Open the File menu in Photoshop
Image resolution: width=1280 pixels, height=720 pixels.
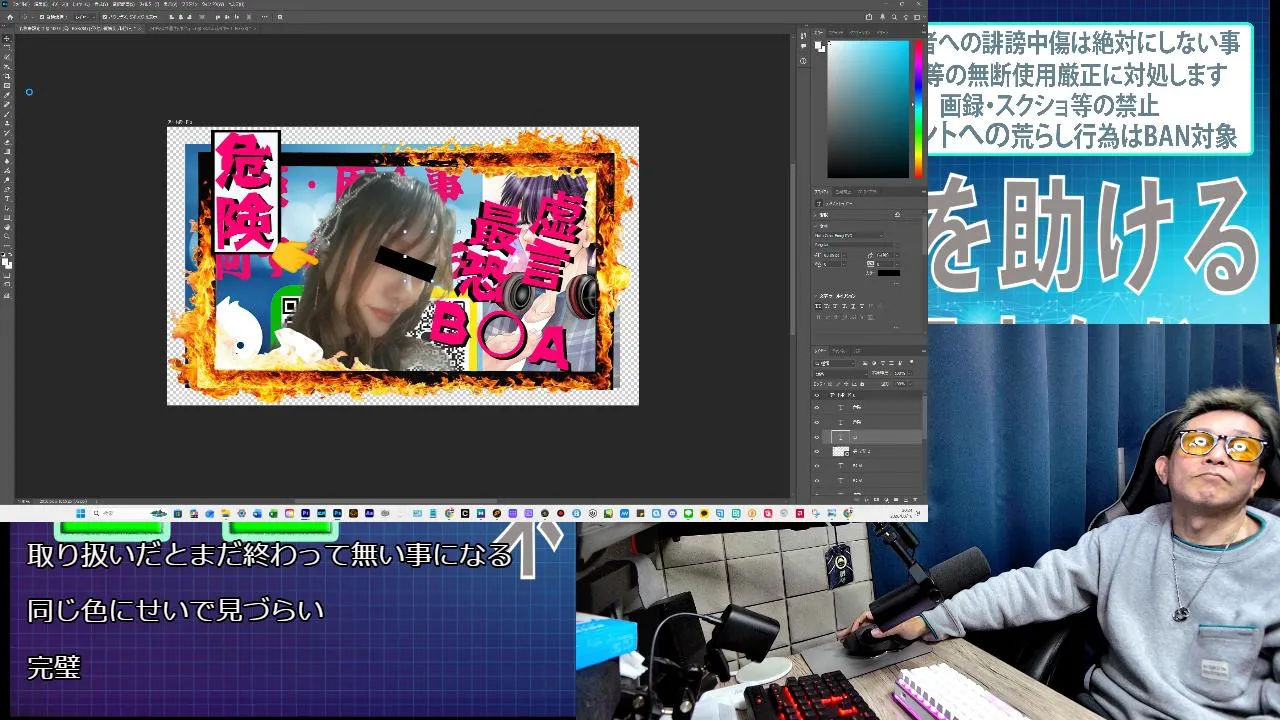click(x=22, y=4)
